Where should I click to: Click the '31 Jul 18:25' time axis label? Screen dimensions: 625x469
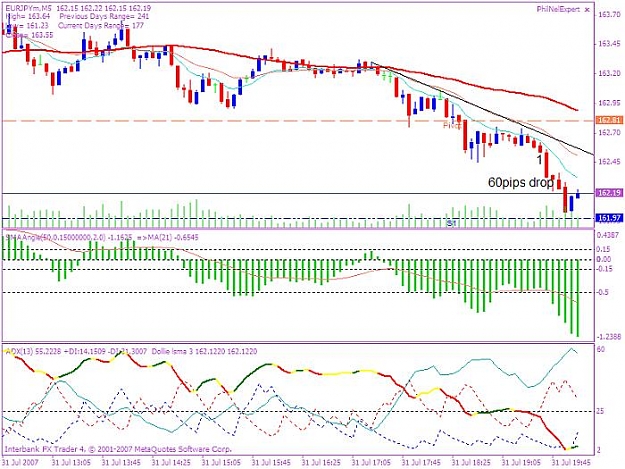(471, 463)
